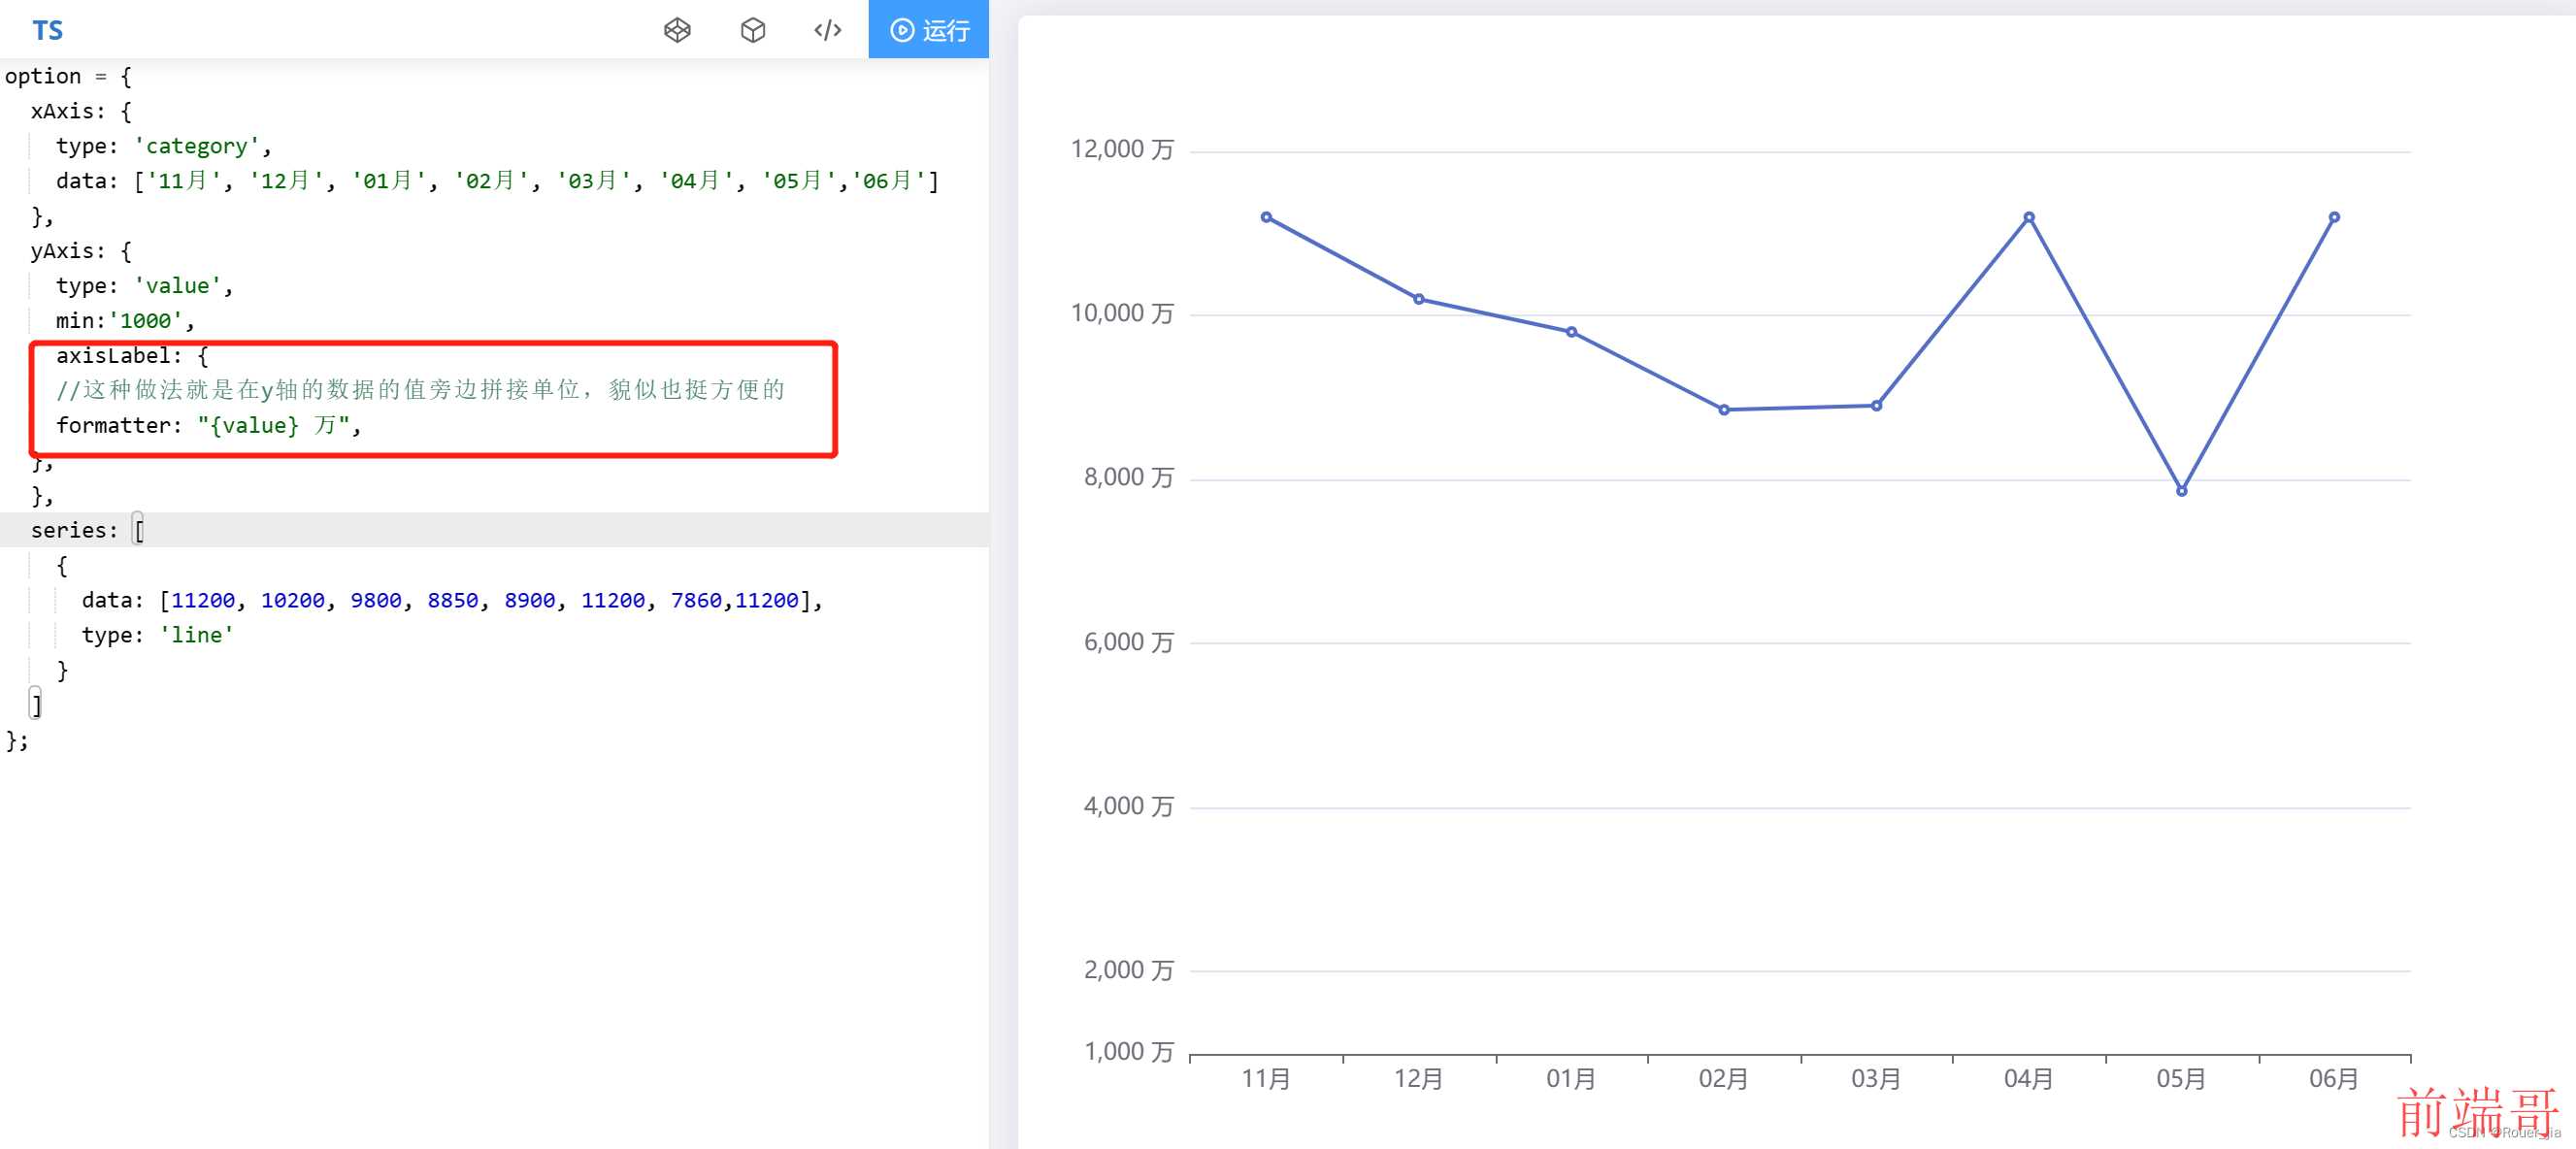Click the series data array line
The width and height of the screenshot is (2576, 1149).
[452, 600]
